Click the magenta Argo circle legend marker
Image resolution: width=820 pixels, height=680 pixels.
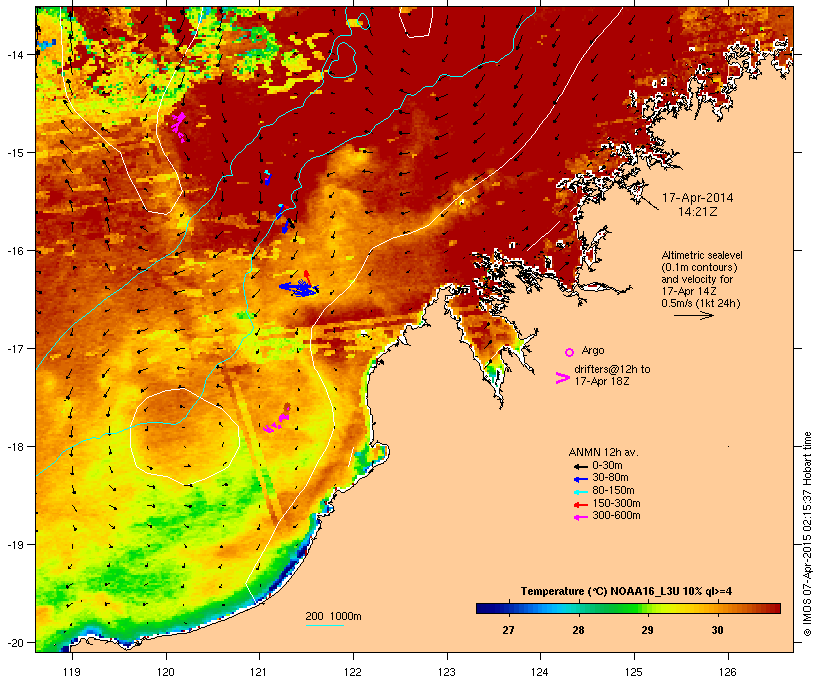pos(570,352)
